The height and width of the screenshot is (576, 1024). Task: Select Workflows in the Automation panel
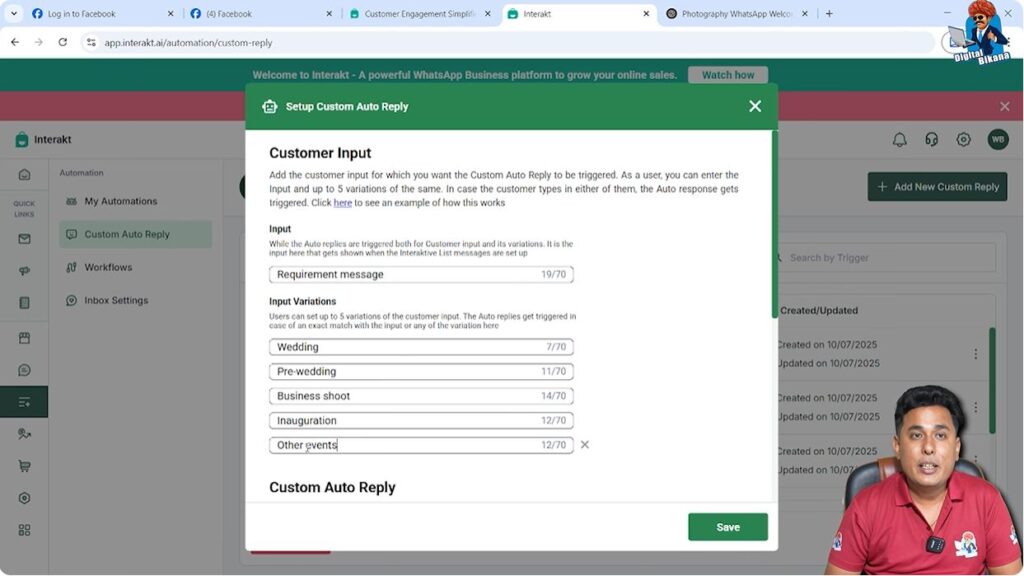point(105,267)
